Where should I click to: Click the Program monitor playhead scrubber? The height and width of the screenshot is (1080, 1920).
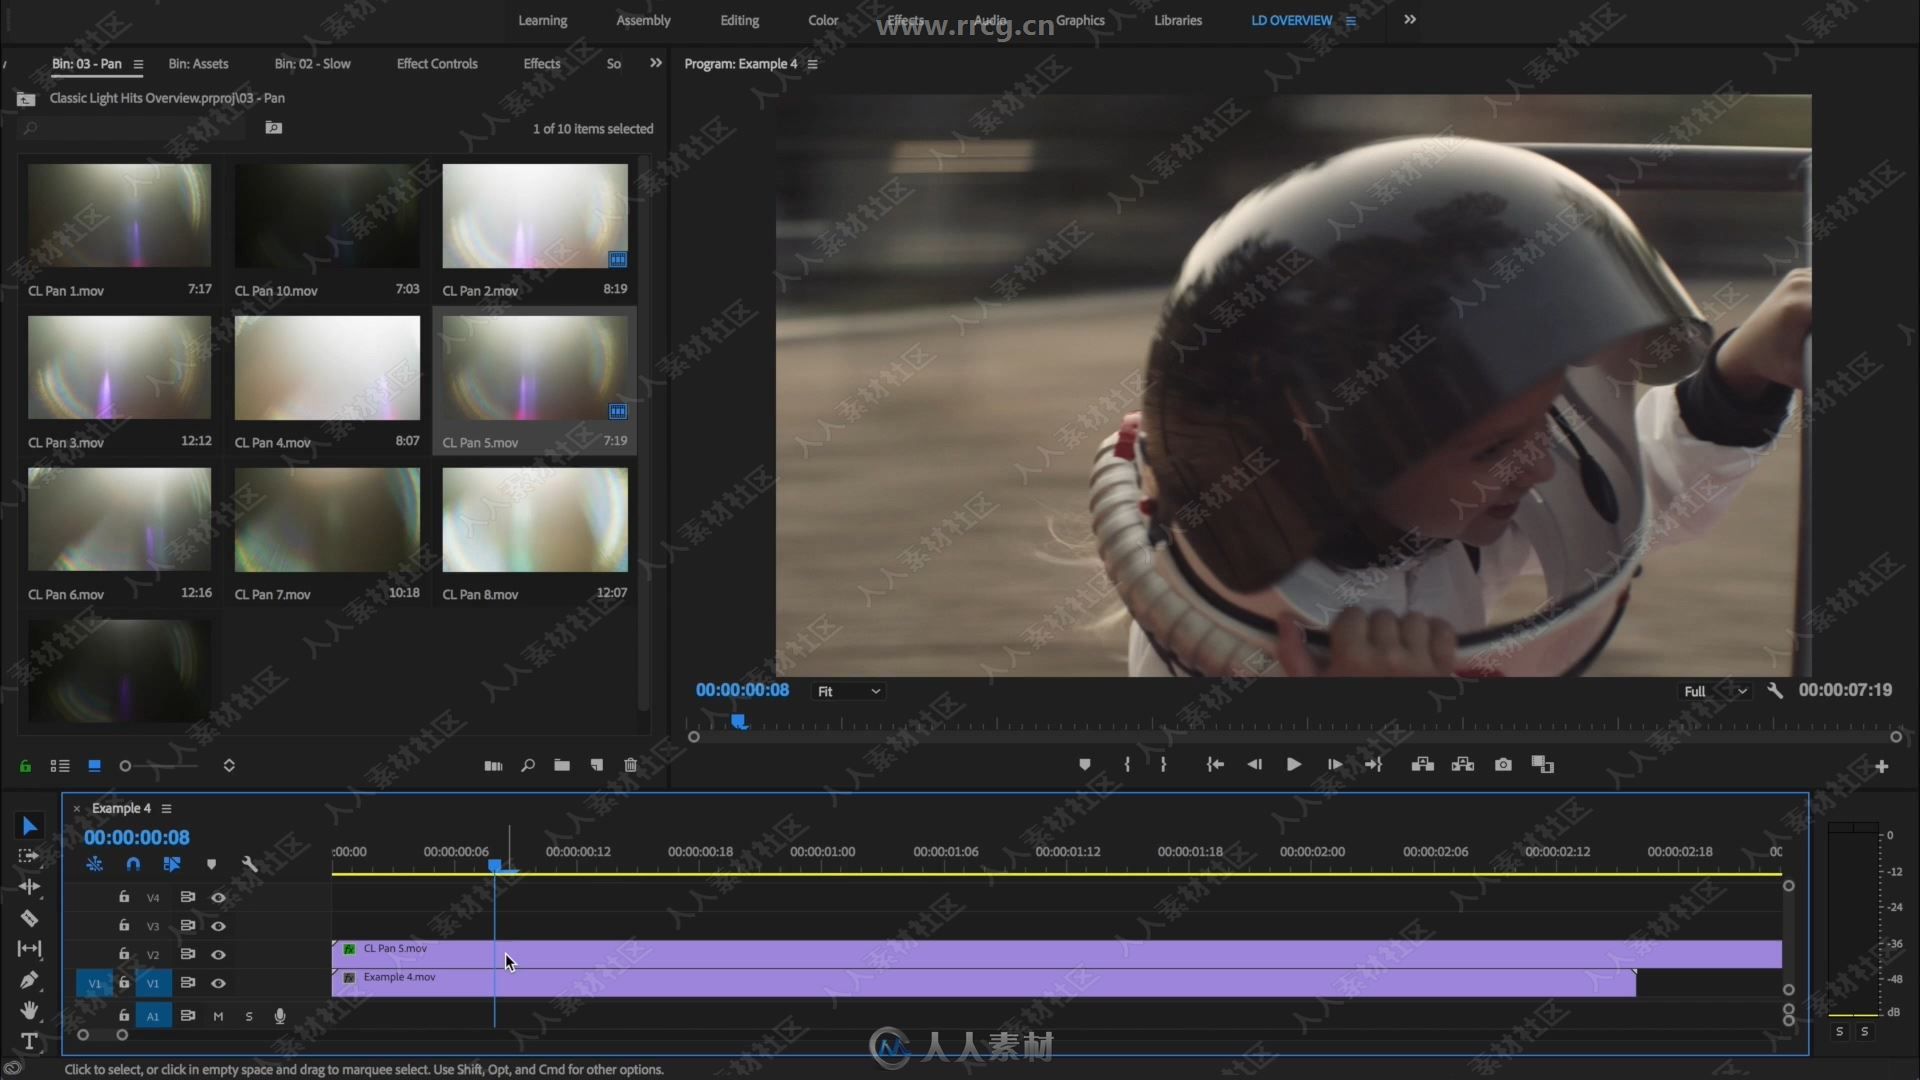coord(739,721)
